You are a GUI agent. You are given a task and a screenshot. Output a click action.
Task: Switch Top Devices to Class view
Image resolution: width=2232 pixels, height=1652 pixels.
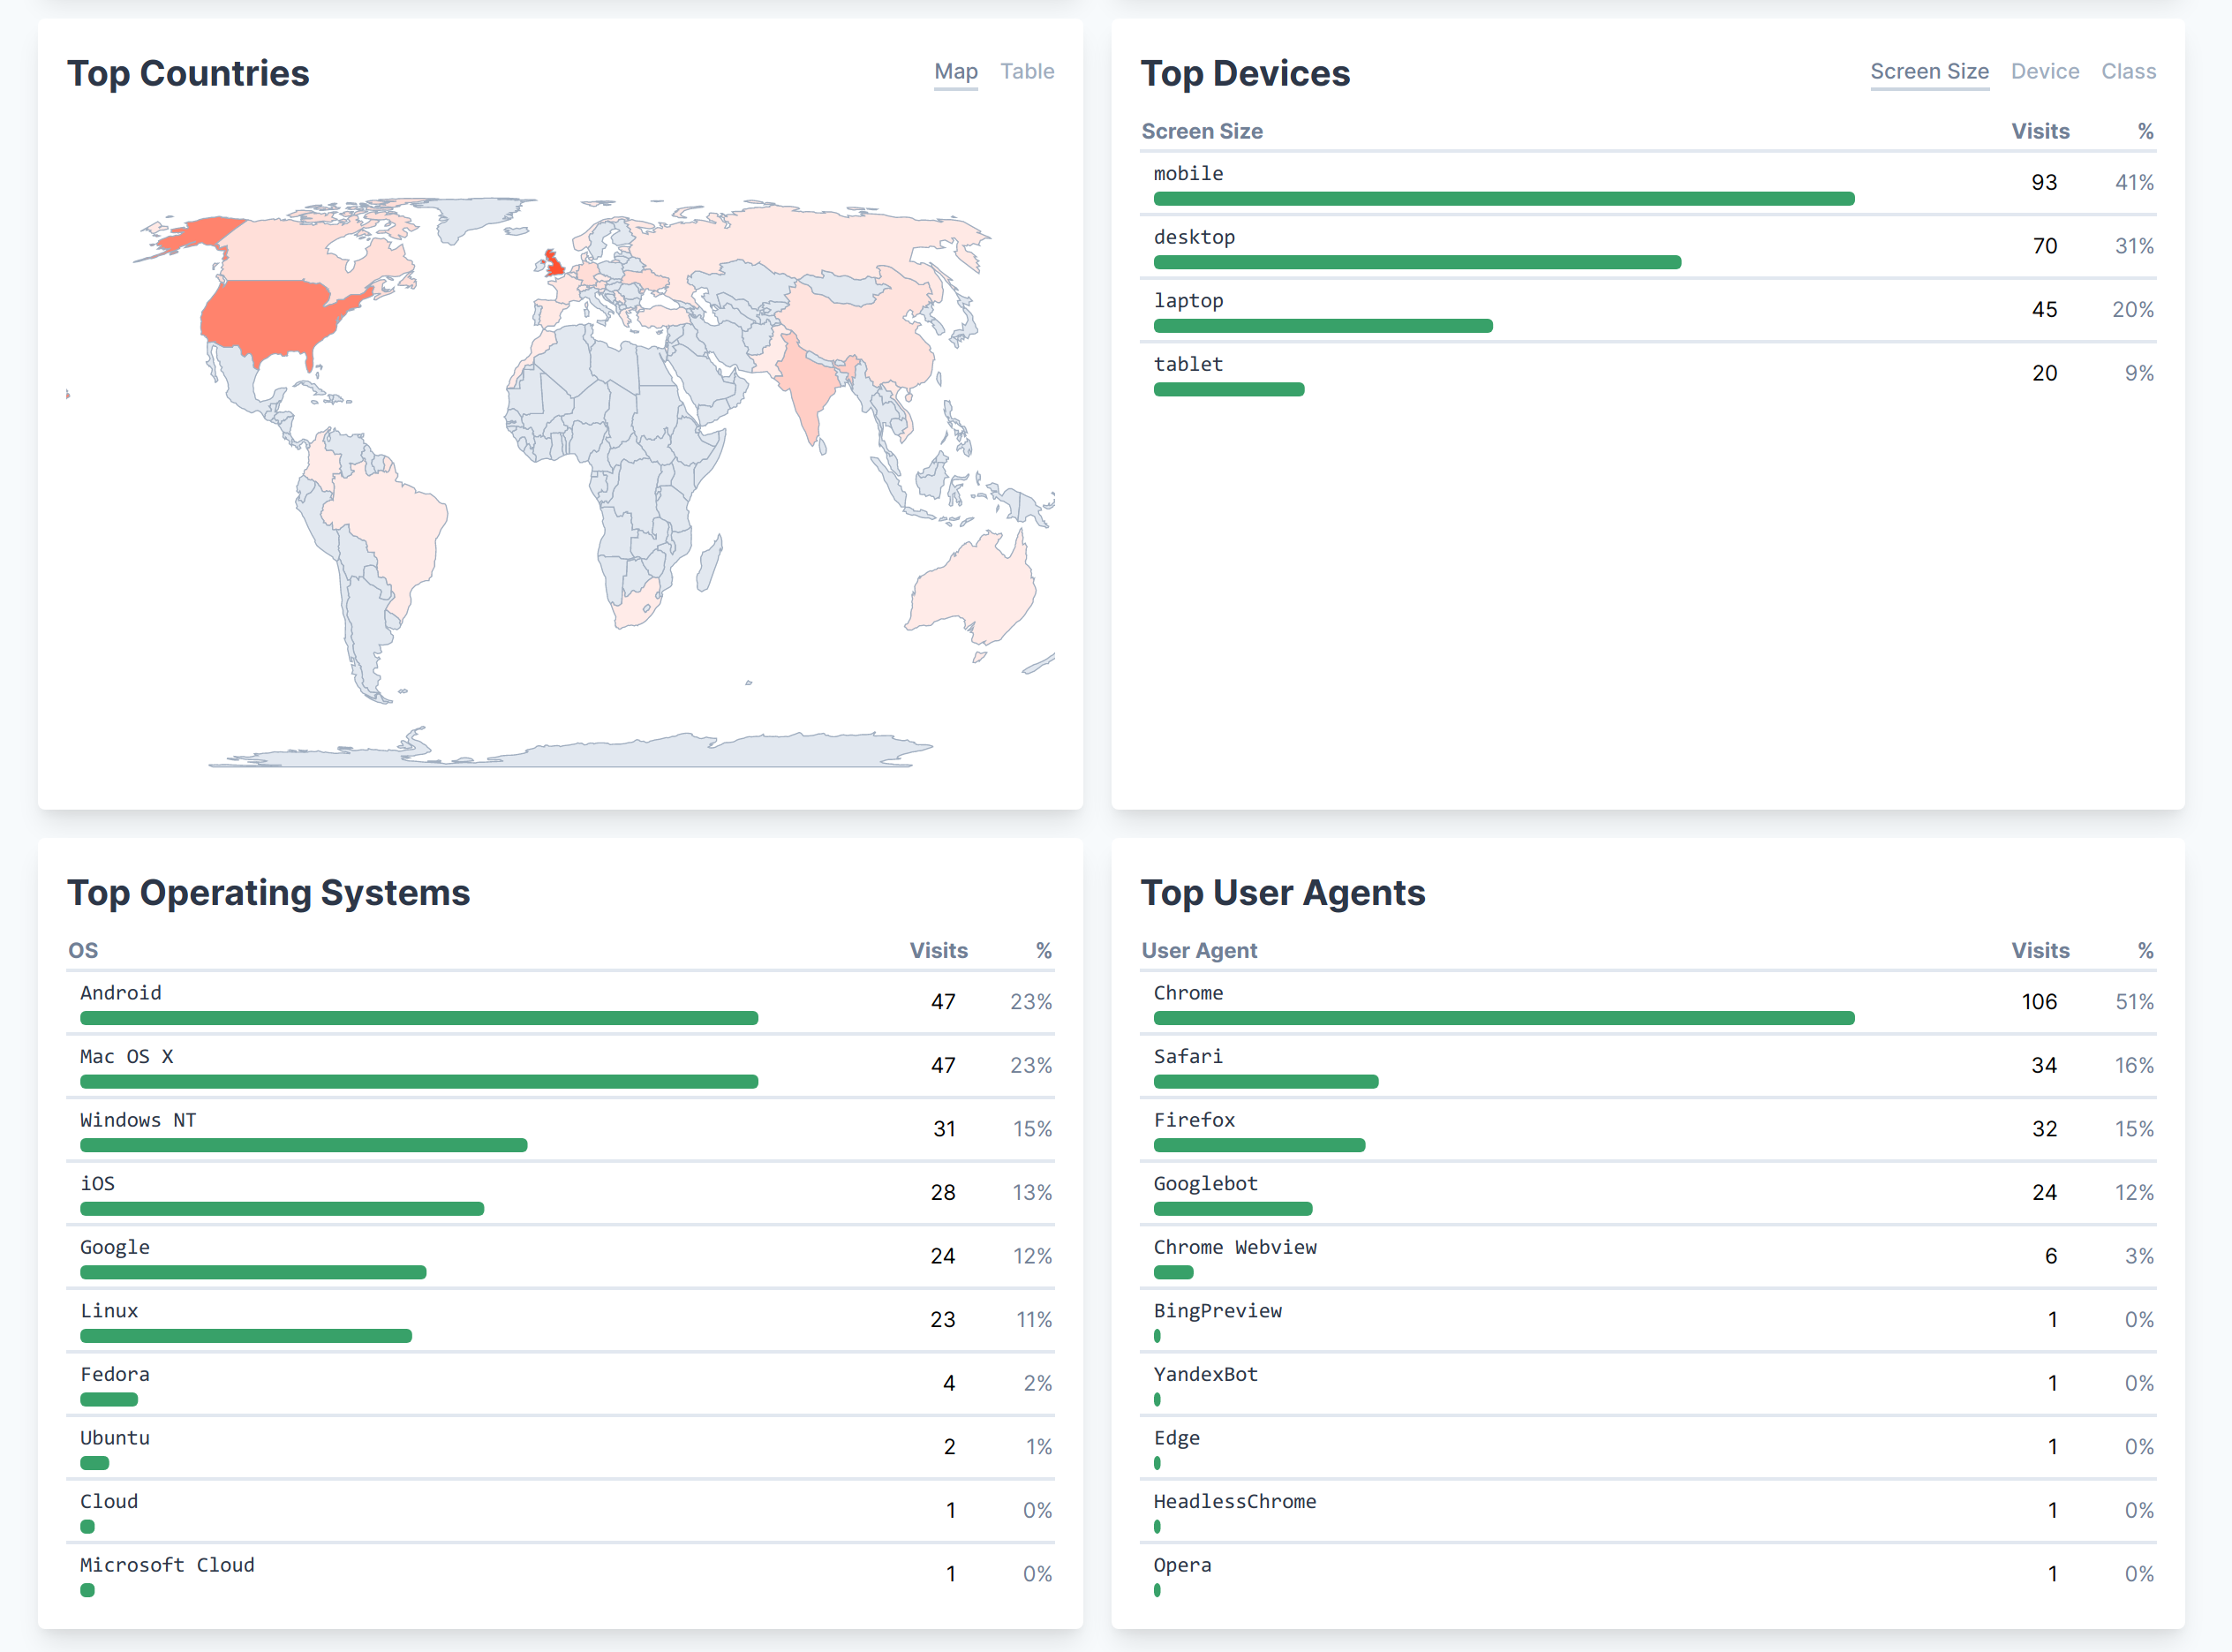click(x=2128, y=71)
